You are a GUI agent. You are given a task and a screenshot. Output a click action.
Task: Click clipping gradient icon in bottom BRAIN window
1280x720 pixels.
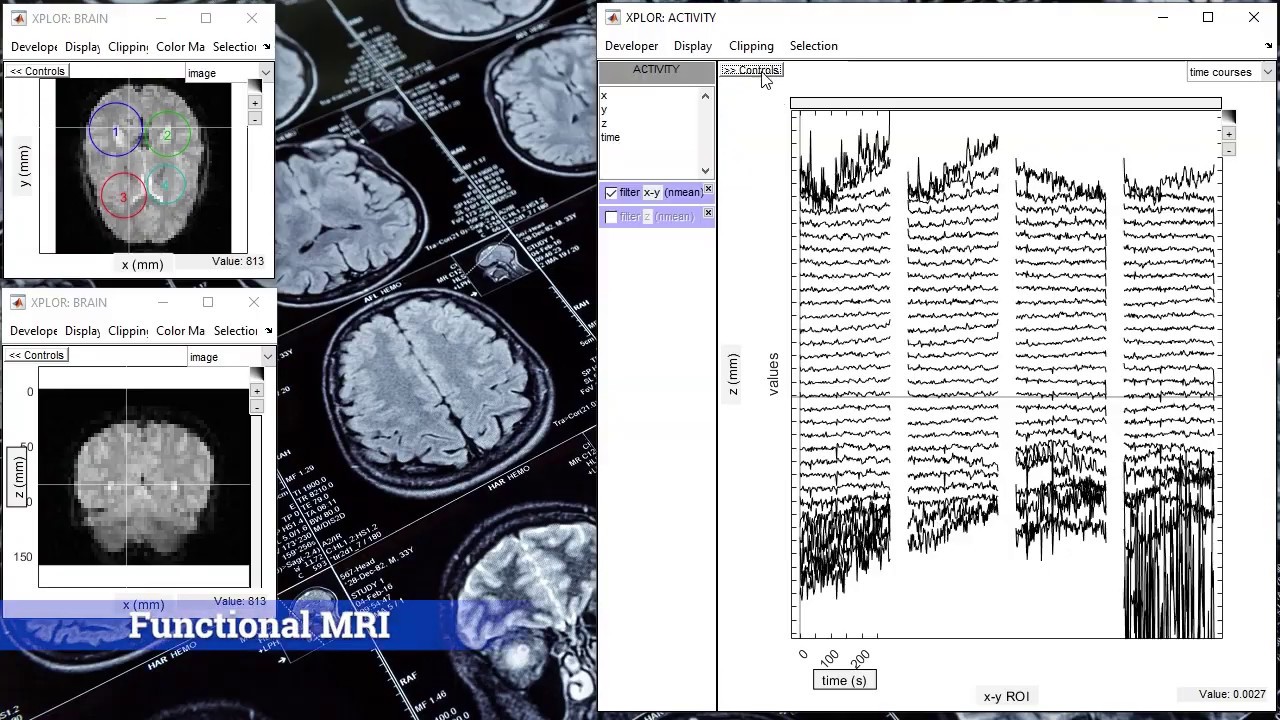click(x=257, y=375)
